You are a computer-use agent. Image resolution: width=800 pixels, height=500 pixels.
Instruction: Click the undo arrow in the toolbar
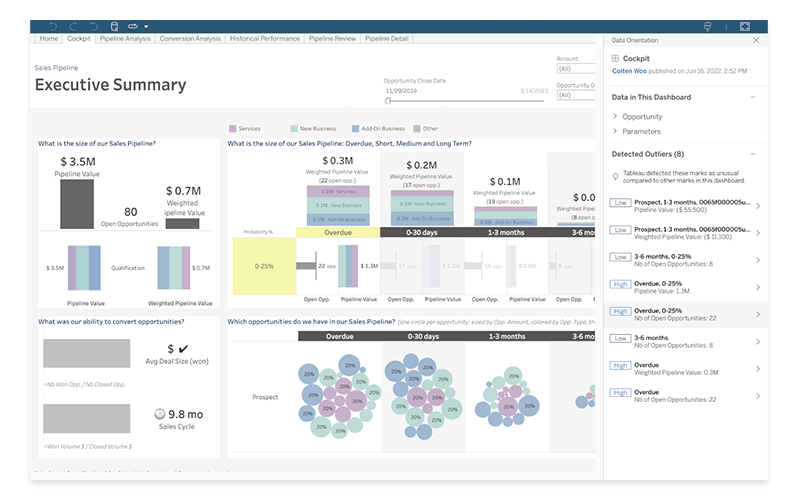coord(53,26)
